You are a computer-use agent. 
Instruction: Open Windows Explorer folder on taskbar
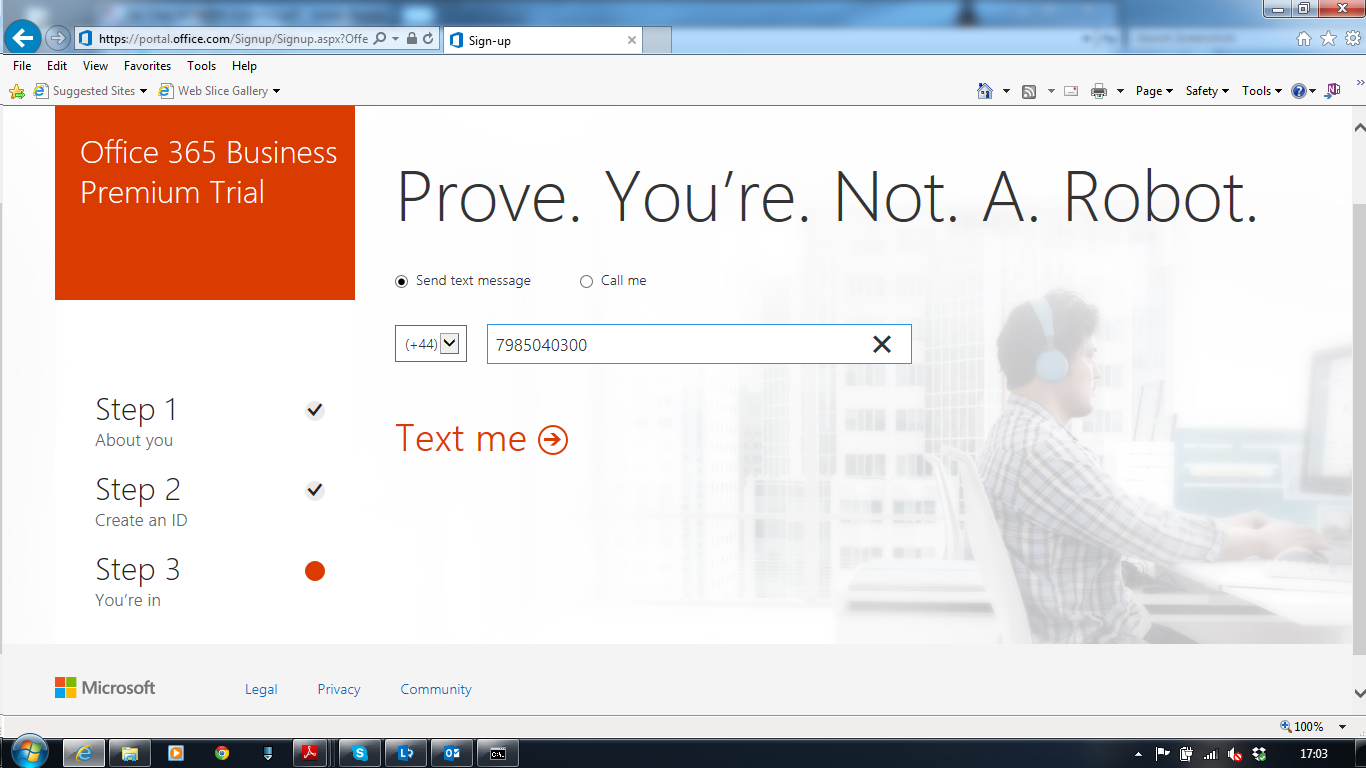[x=129, y=753]
